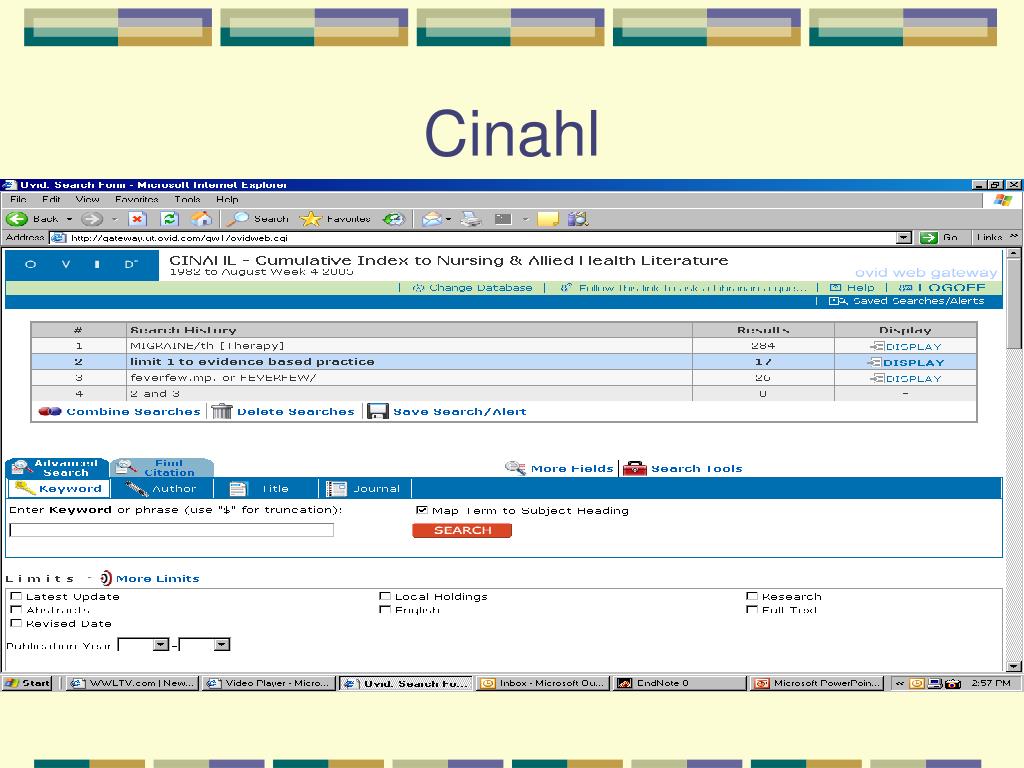This screenshot has height=768, width=1024.
Task: Click the More Limits target icon
Action: [x=105, y=578]
